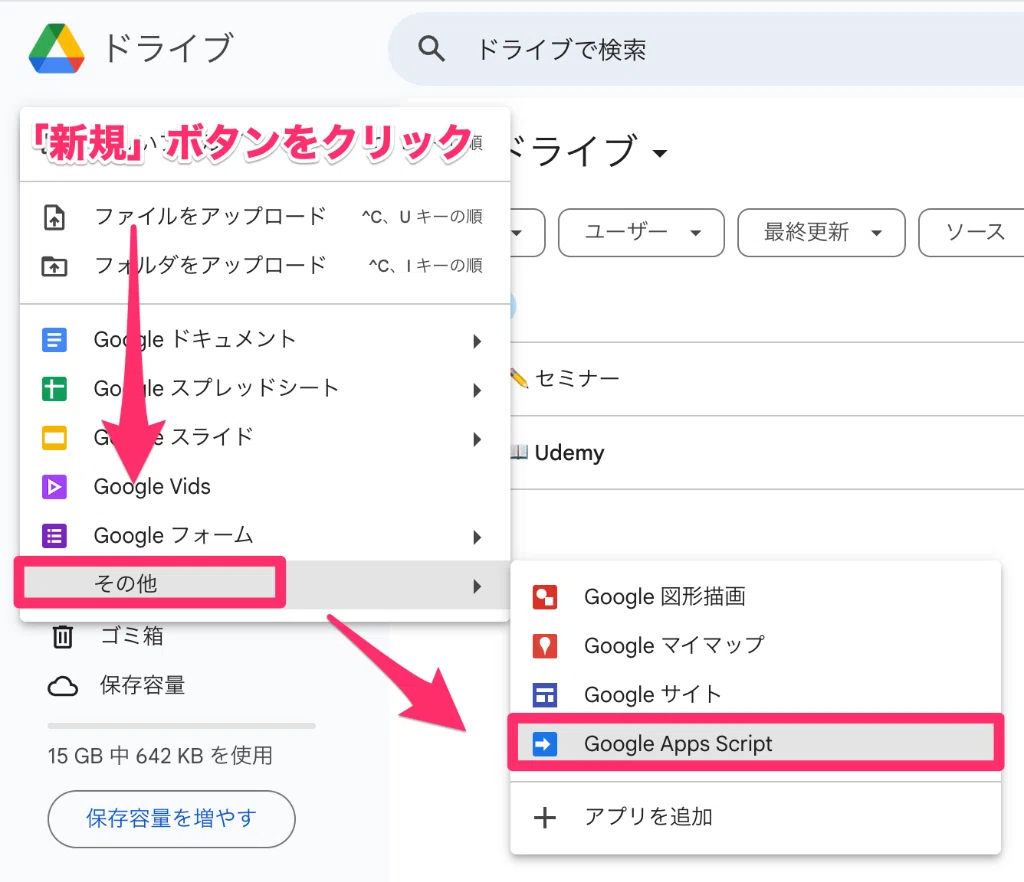Screen dimensions: 1024x882
Task: Choose Google フォーム menu entry
Action: [x=264, y=536]
